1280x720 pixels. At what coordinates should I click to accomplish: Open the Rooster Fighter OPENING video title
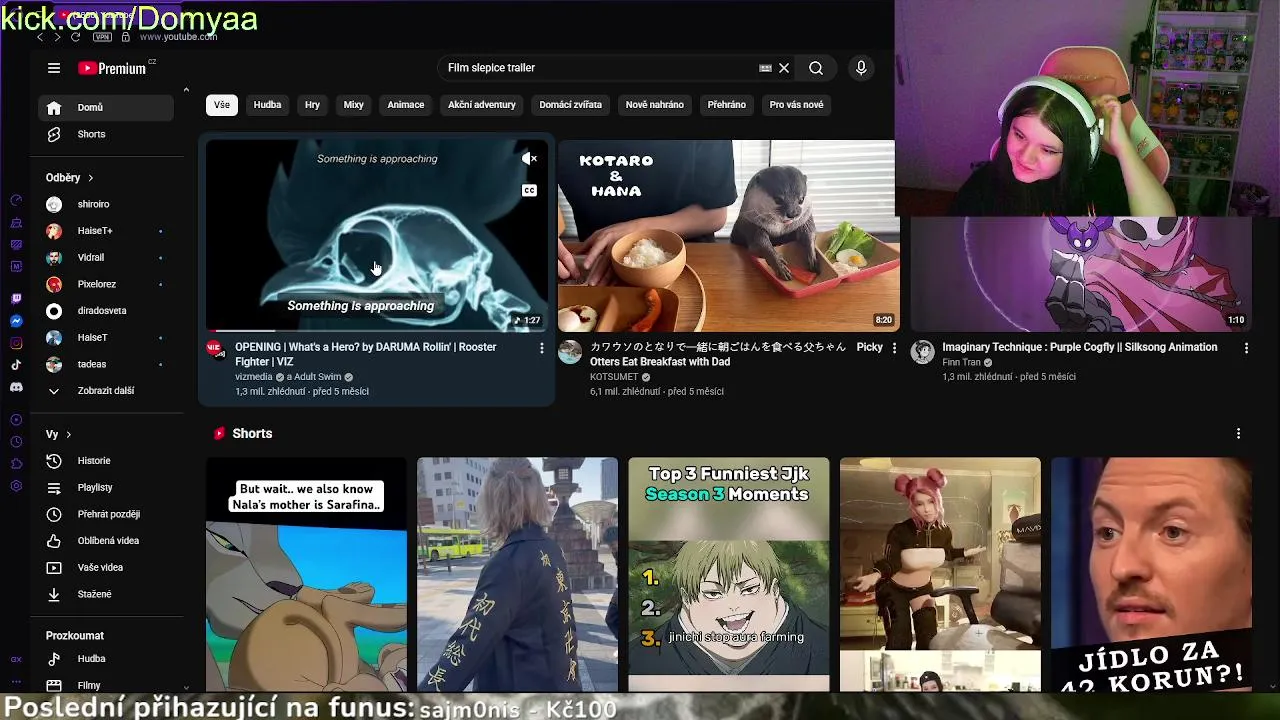coord(366,354)
